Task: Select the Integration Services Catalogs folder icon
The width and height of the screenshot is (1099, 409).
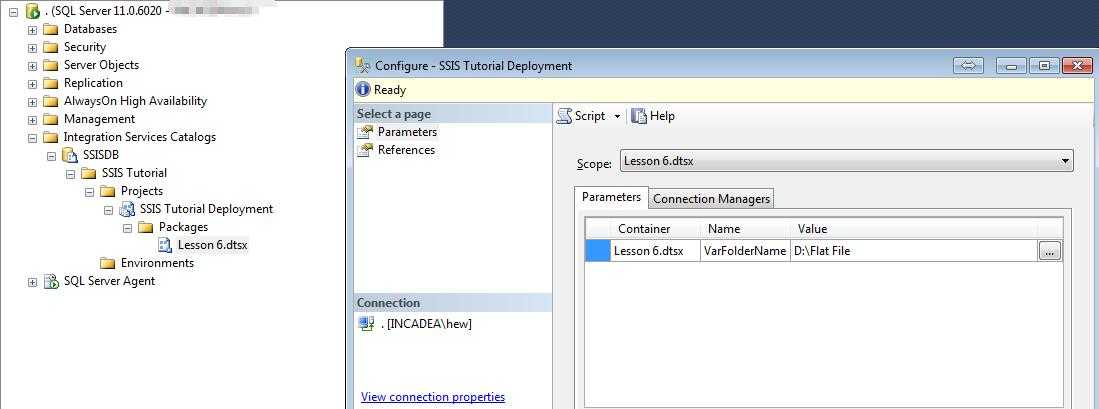Action: pos(50,137)
